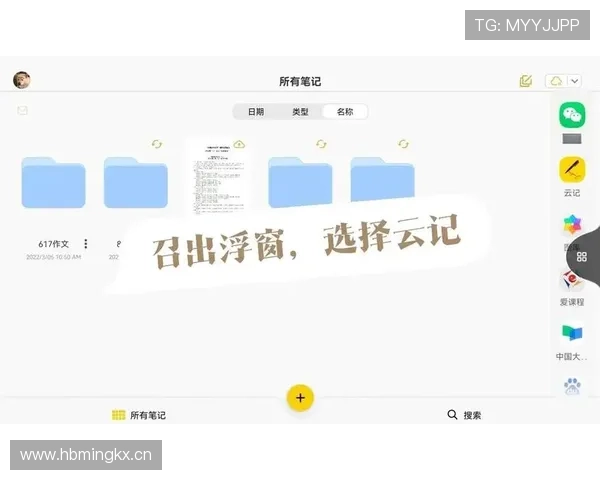This screenshot has height=480, width=600.
Task: Open the sidebar app grid button
Action: (x=582, y=257)
